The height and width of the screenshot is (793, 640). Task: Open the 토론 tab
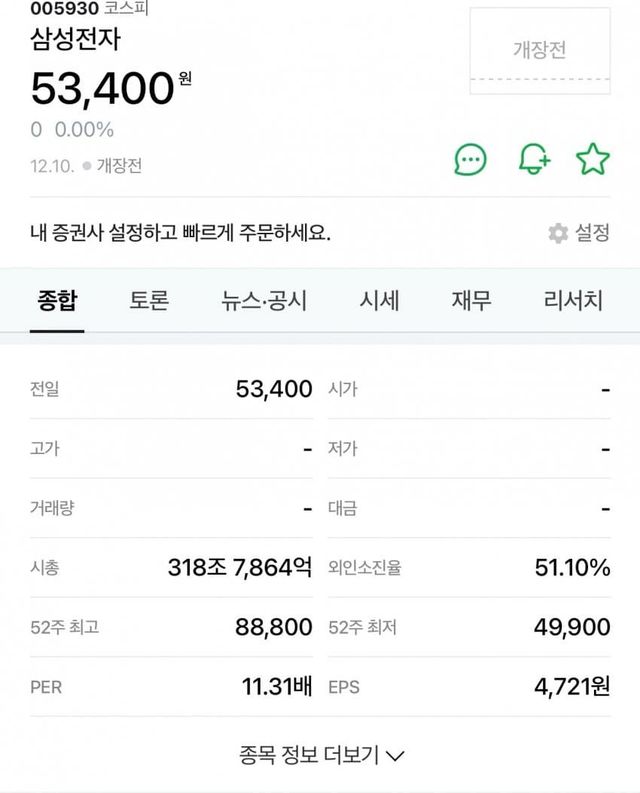point(149,300)
